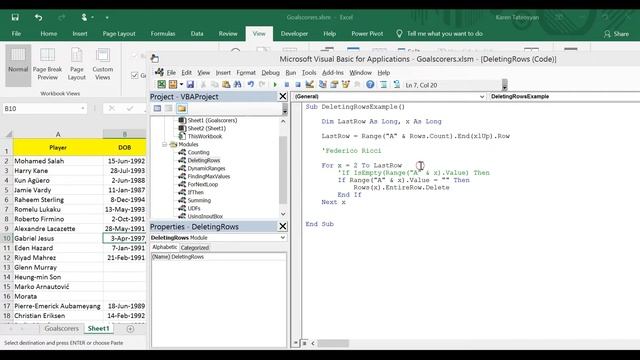640x360 pixels.
Task: Click the Undo arrow in VBA toolbar
Action: (251, 84)
